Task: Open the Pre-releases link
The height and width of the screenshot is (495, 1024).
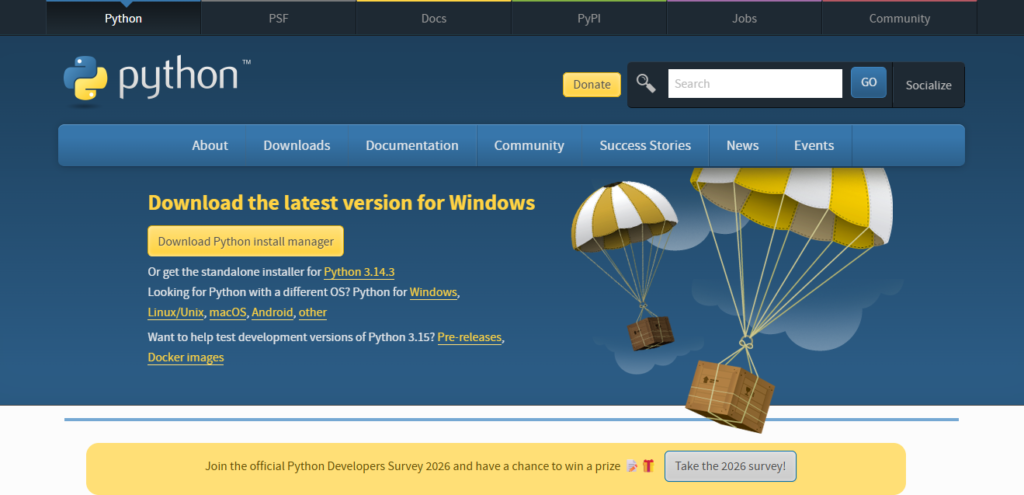Action: click(469, 338)
